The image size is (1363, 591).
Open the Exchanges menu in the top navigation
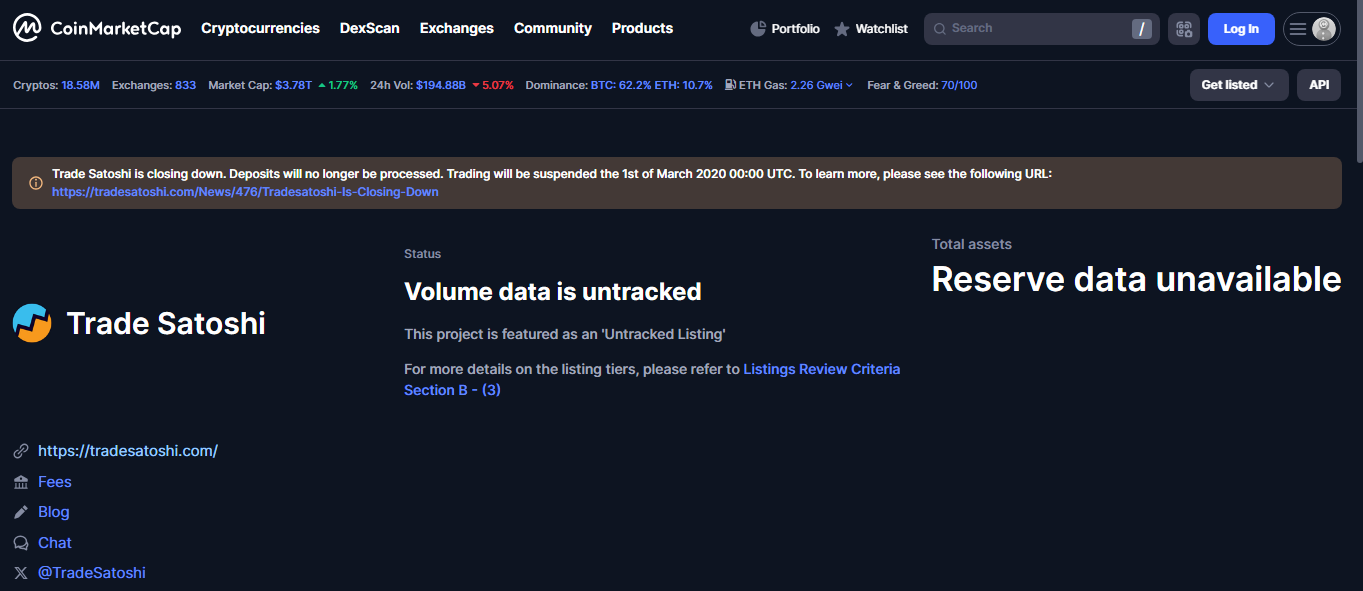(x=457, y=28)
